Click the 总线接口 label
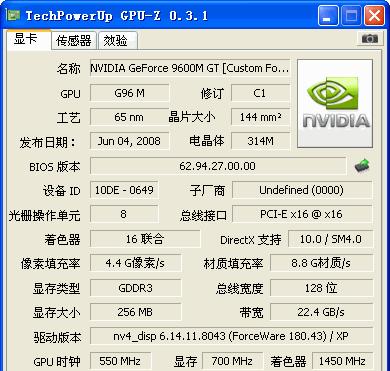This screenshot has height=371, width=390. 203,216
